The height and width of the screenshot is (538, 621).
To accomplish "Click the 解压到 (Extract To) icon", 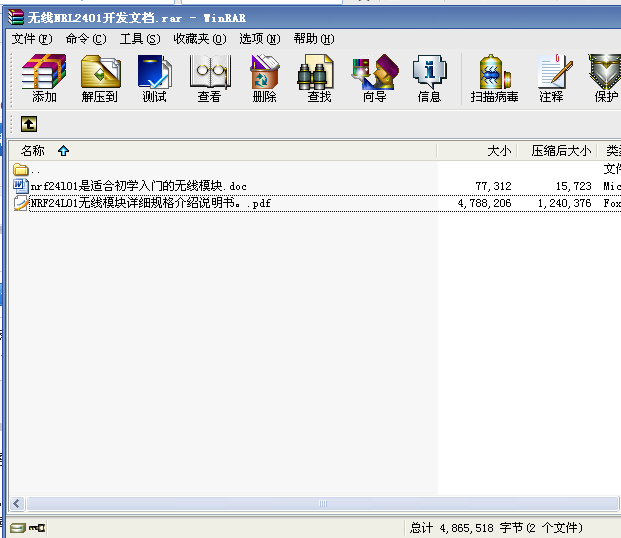I will point(100,78).
